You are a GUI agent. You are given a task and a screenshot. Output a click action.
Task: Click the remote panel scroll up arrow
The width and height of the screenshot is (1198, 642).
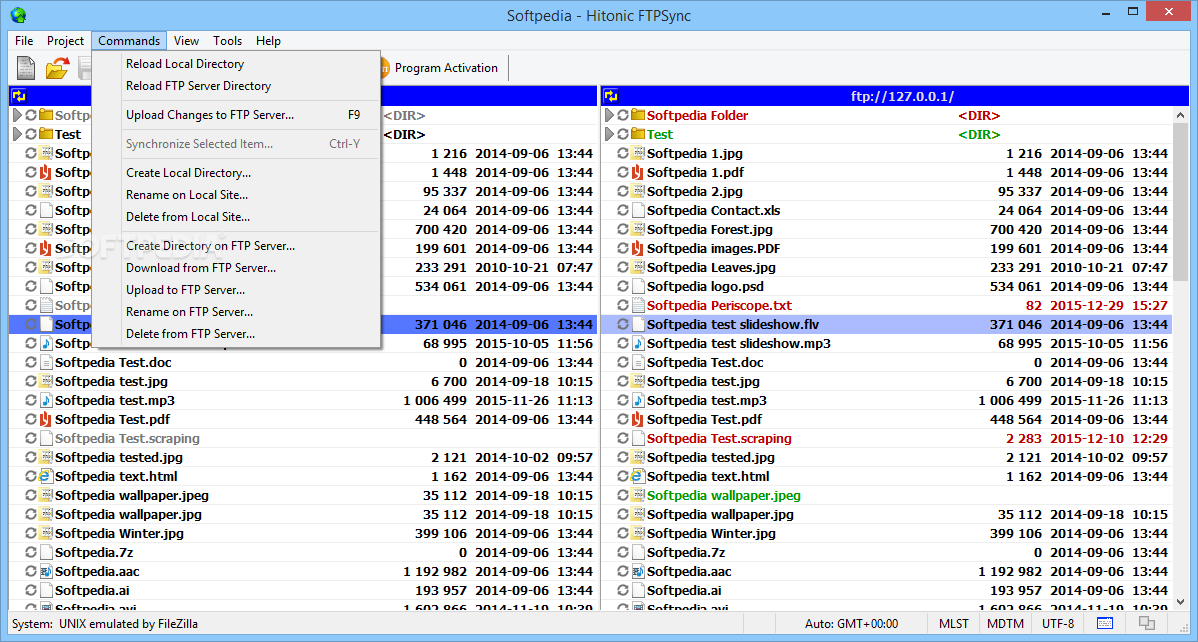pyautogui.click(x=1181, y=115)
